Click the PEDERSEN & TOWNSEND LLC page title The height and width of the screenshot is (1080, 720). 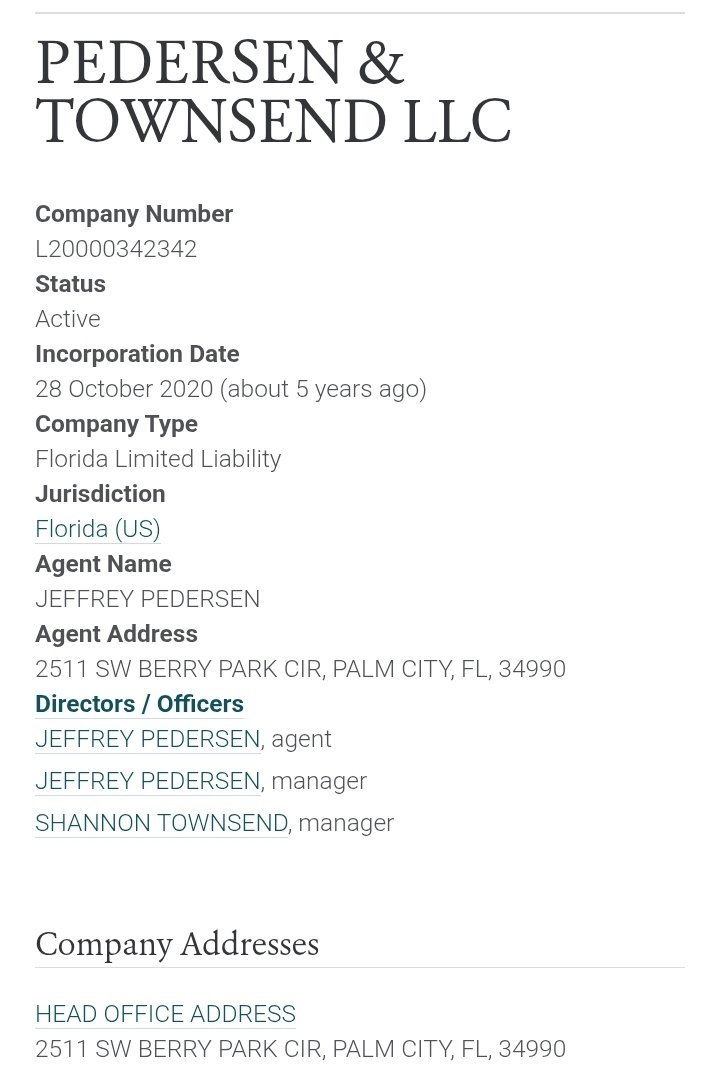tap(272, 92)
